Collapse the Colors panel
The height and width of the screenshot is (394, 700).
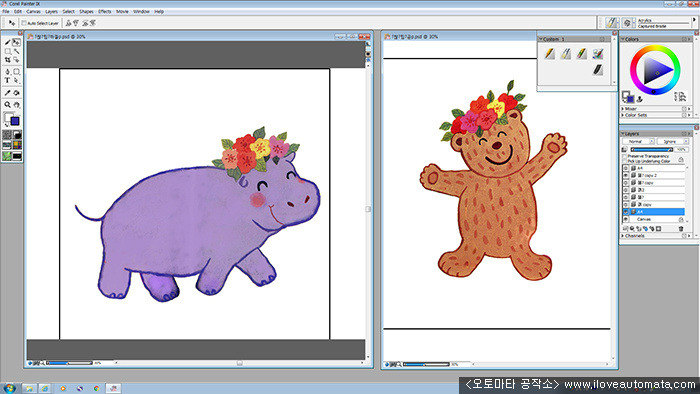(623, 39)
